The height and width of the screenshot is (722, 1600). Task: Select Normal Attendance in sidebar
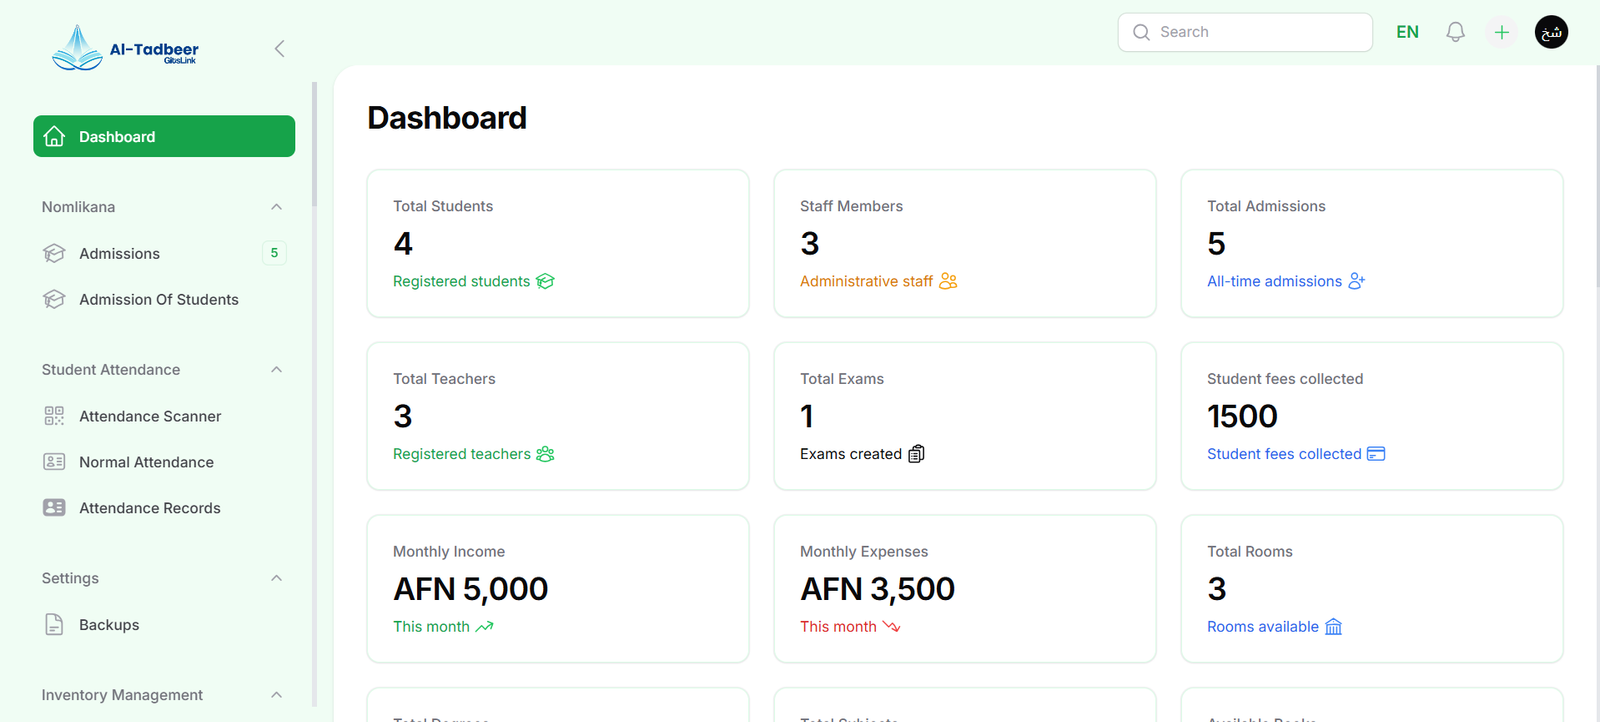(x=146, y=462)
